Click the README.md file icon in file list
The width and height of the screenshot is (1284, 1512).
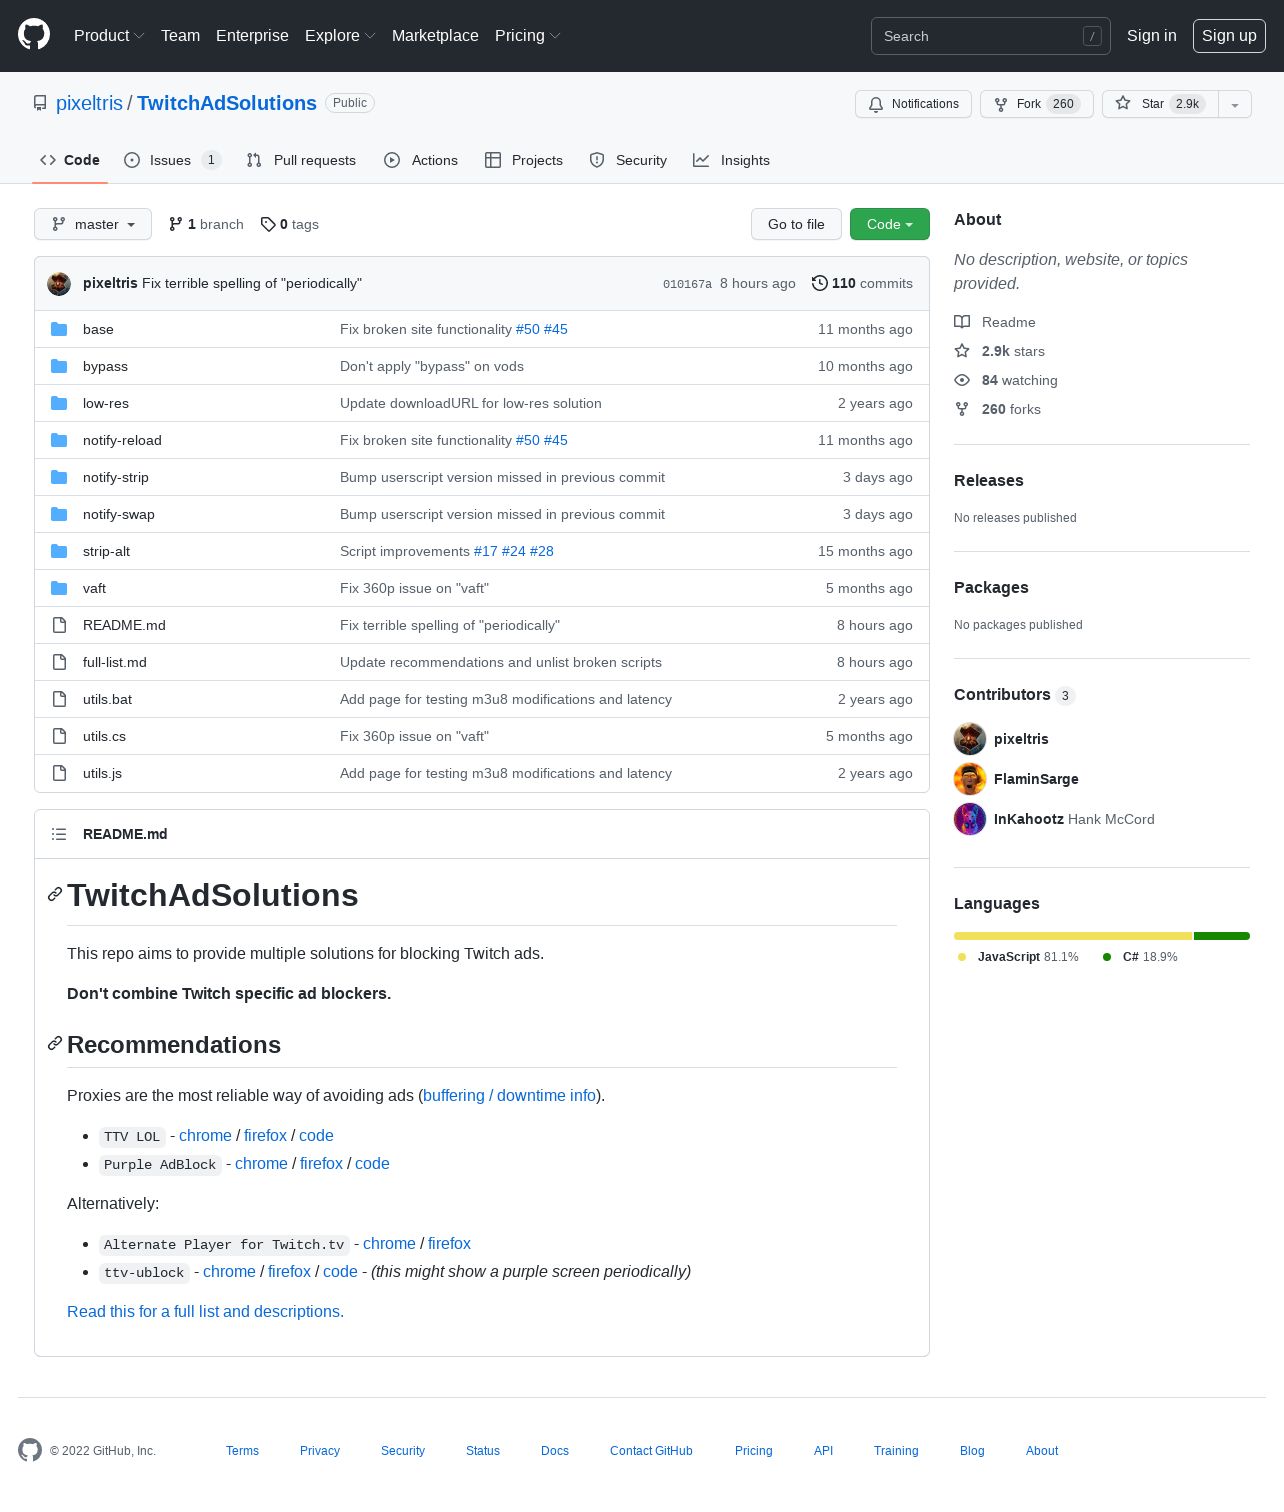(x=59, y=625)
